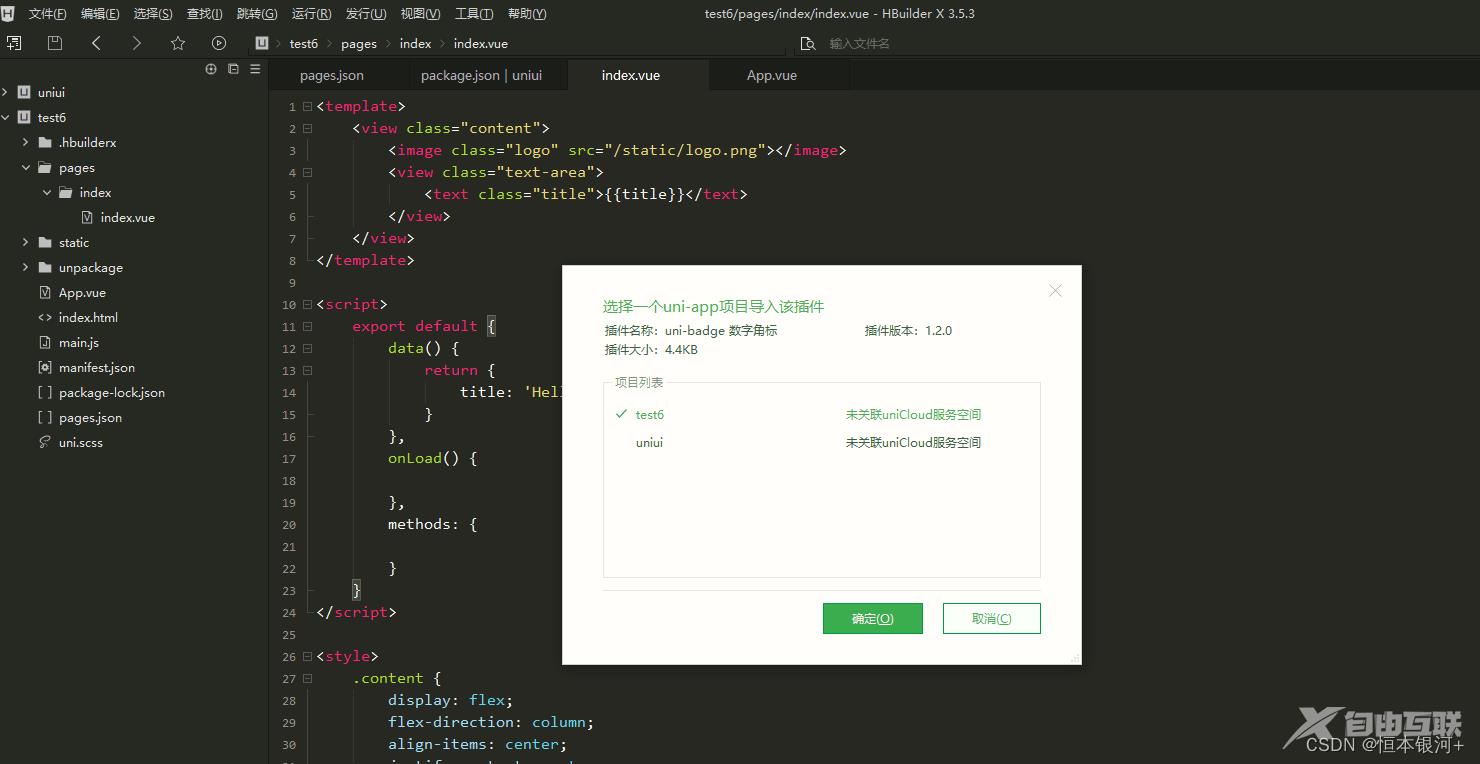This screenshot has height=764, width=1480.
Task: Collapse the test6 project in tree
Action: tap(5, 117)
